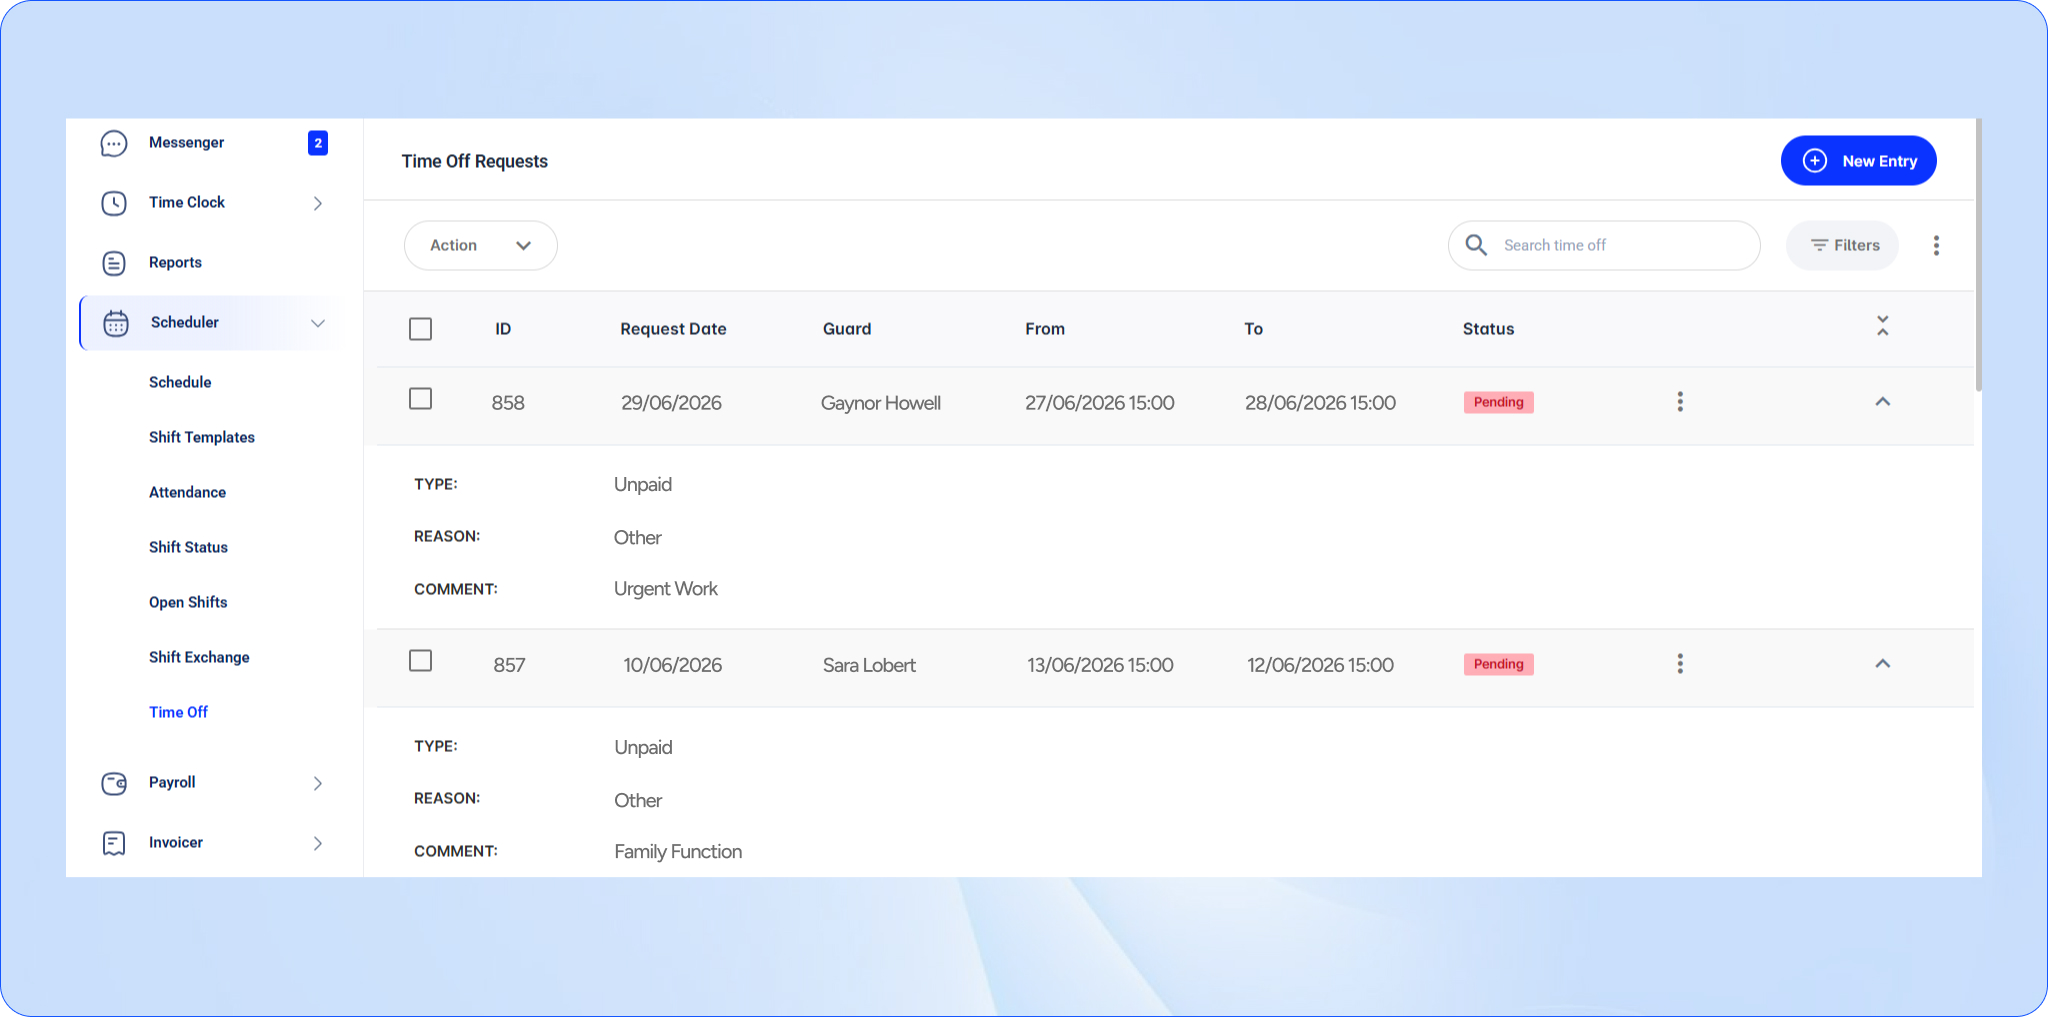Click comment Family Function
This screenshot has height=1017, width=2048.
[678, 852]
